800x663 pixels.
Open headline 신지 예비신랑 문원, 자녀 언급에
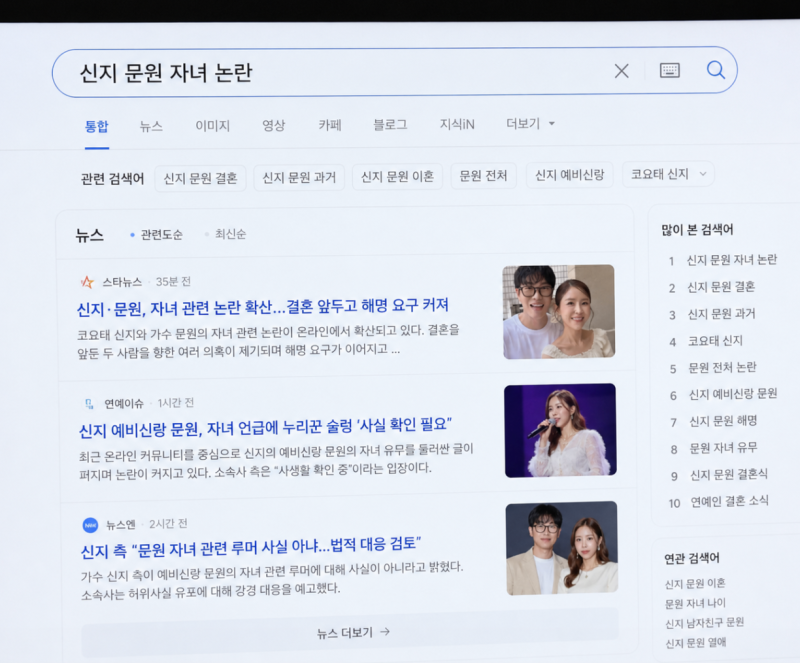coord(265,427)
